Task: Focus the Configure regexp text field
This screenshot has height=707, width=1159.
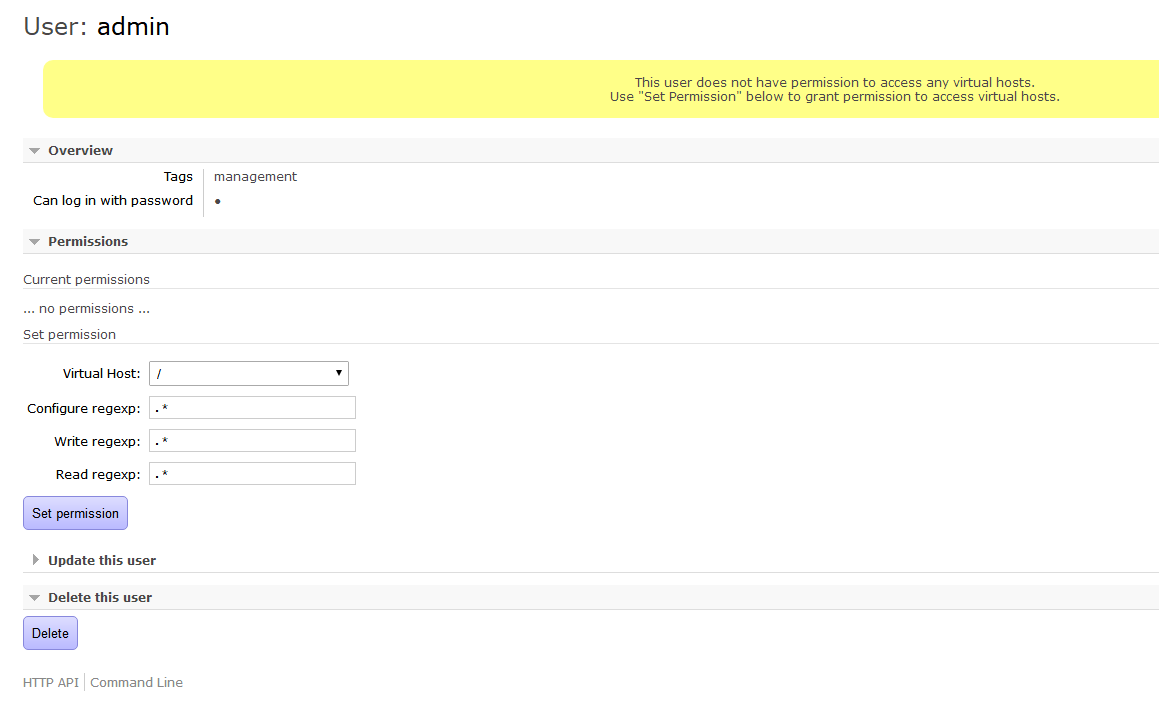Action: pyautogui.click(x=252, y=408)
